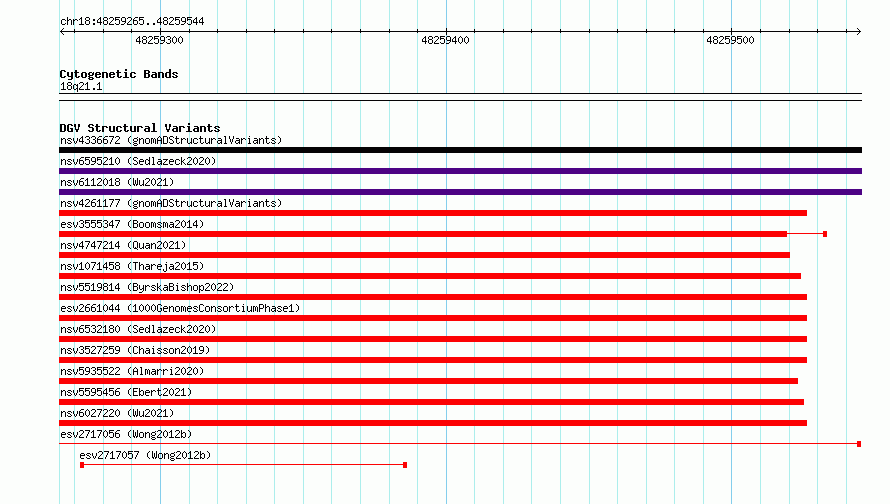Open variant label nsv5519814 (ByrskaBishop2022)
The width and height of the screenshot is (890, 504).
point(147,287)
